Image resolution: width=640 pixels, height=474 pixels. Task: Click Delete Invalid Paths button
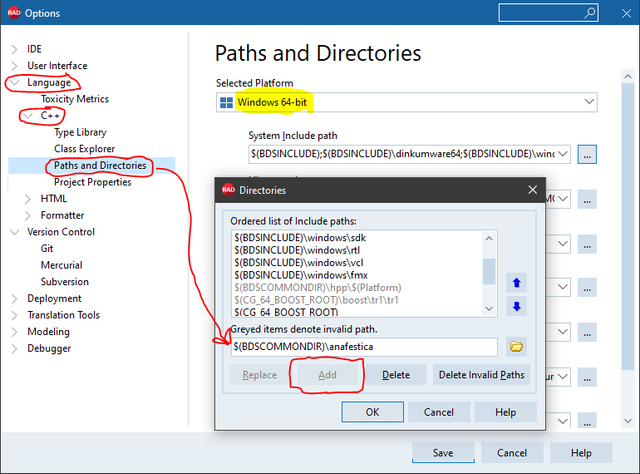click(482, 375)
